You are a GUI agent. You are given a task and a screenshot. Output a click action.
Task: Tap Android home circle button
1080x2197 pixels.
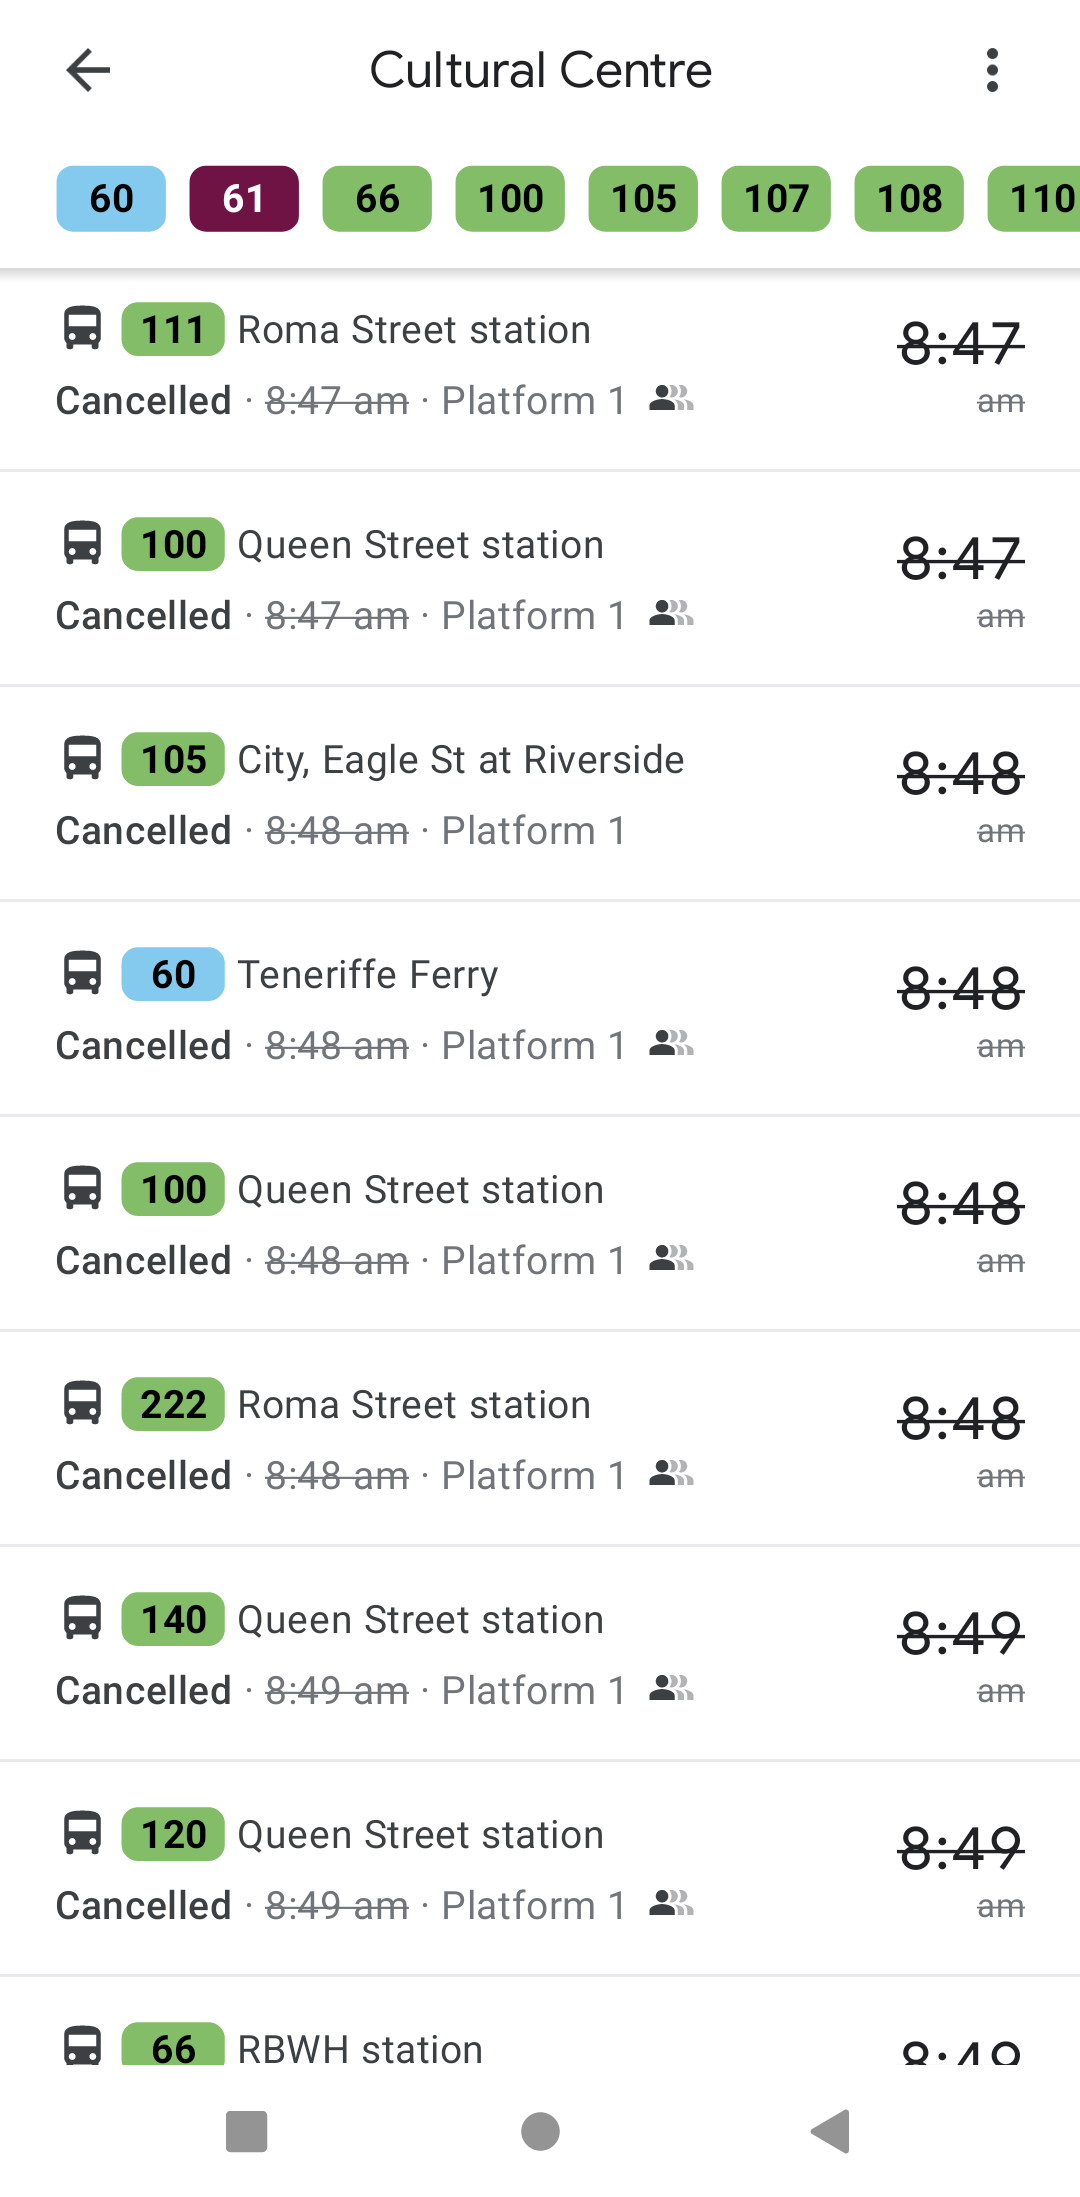[x=540, y=2131]
